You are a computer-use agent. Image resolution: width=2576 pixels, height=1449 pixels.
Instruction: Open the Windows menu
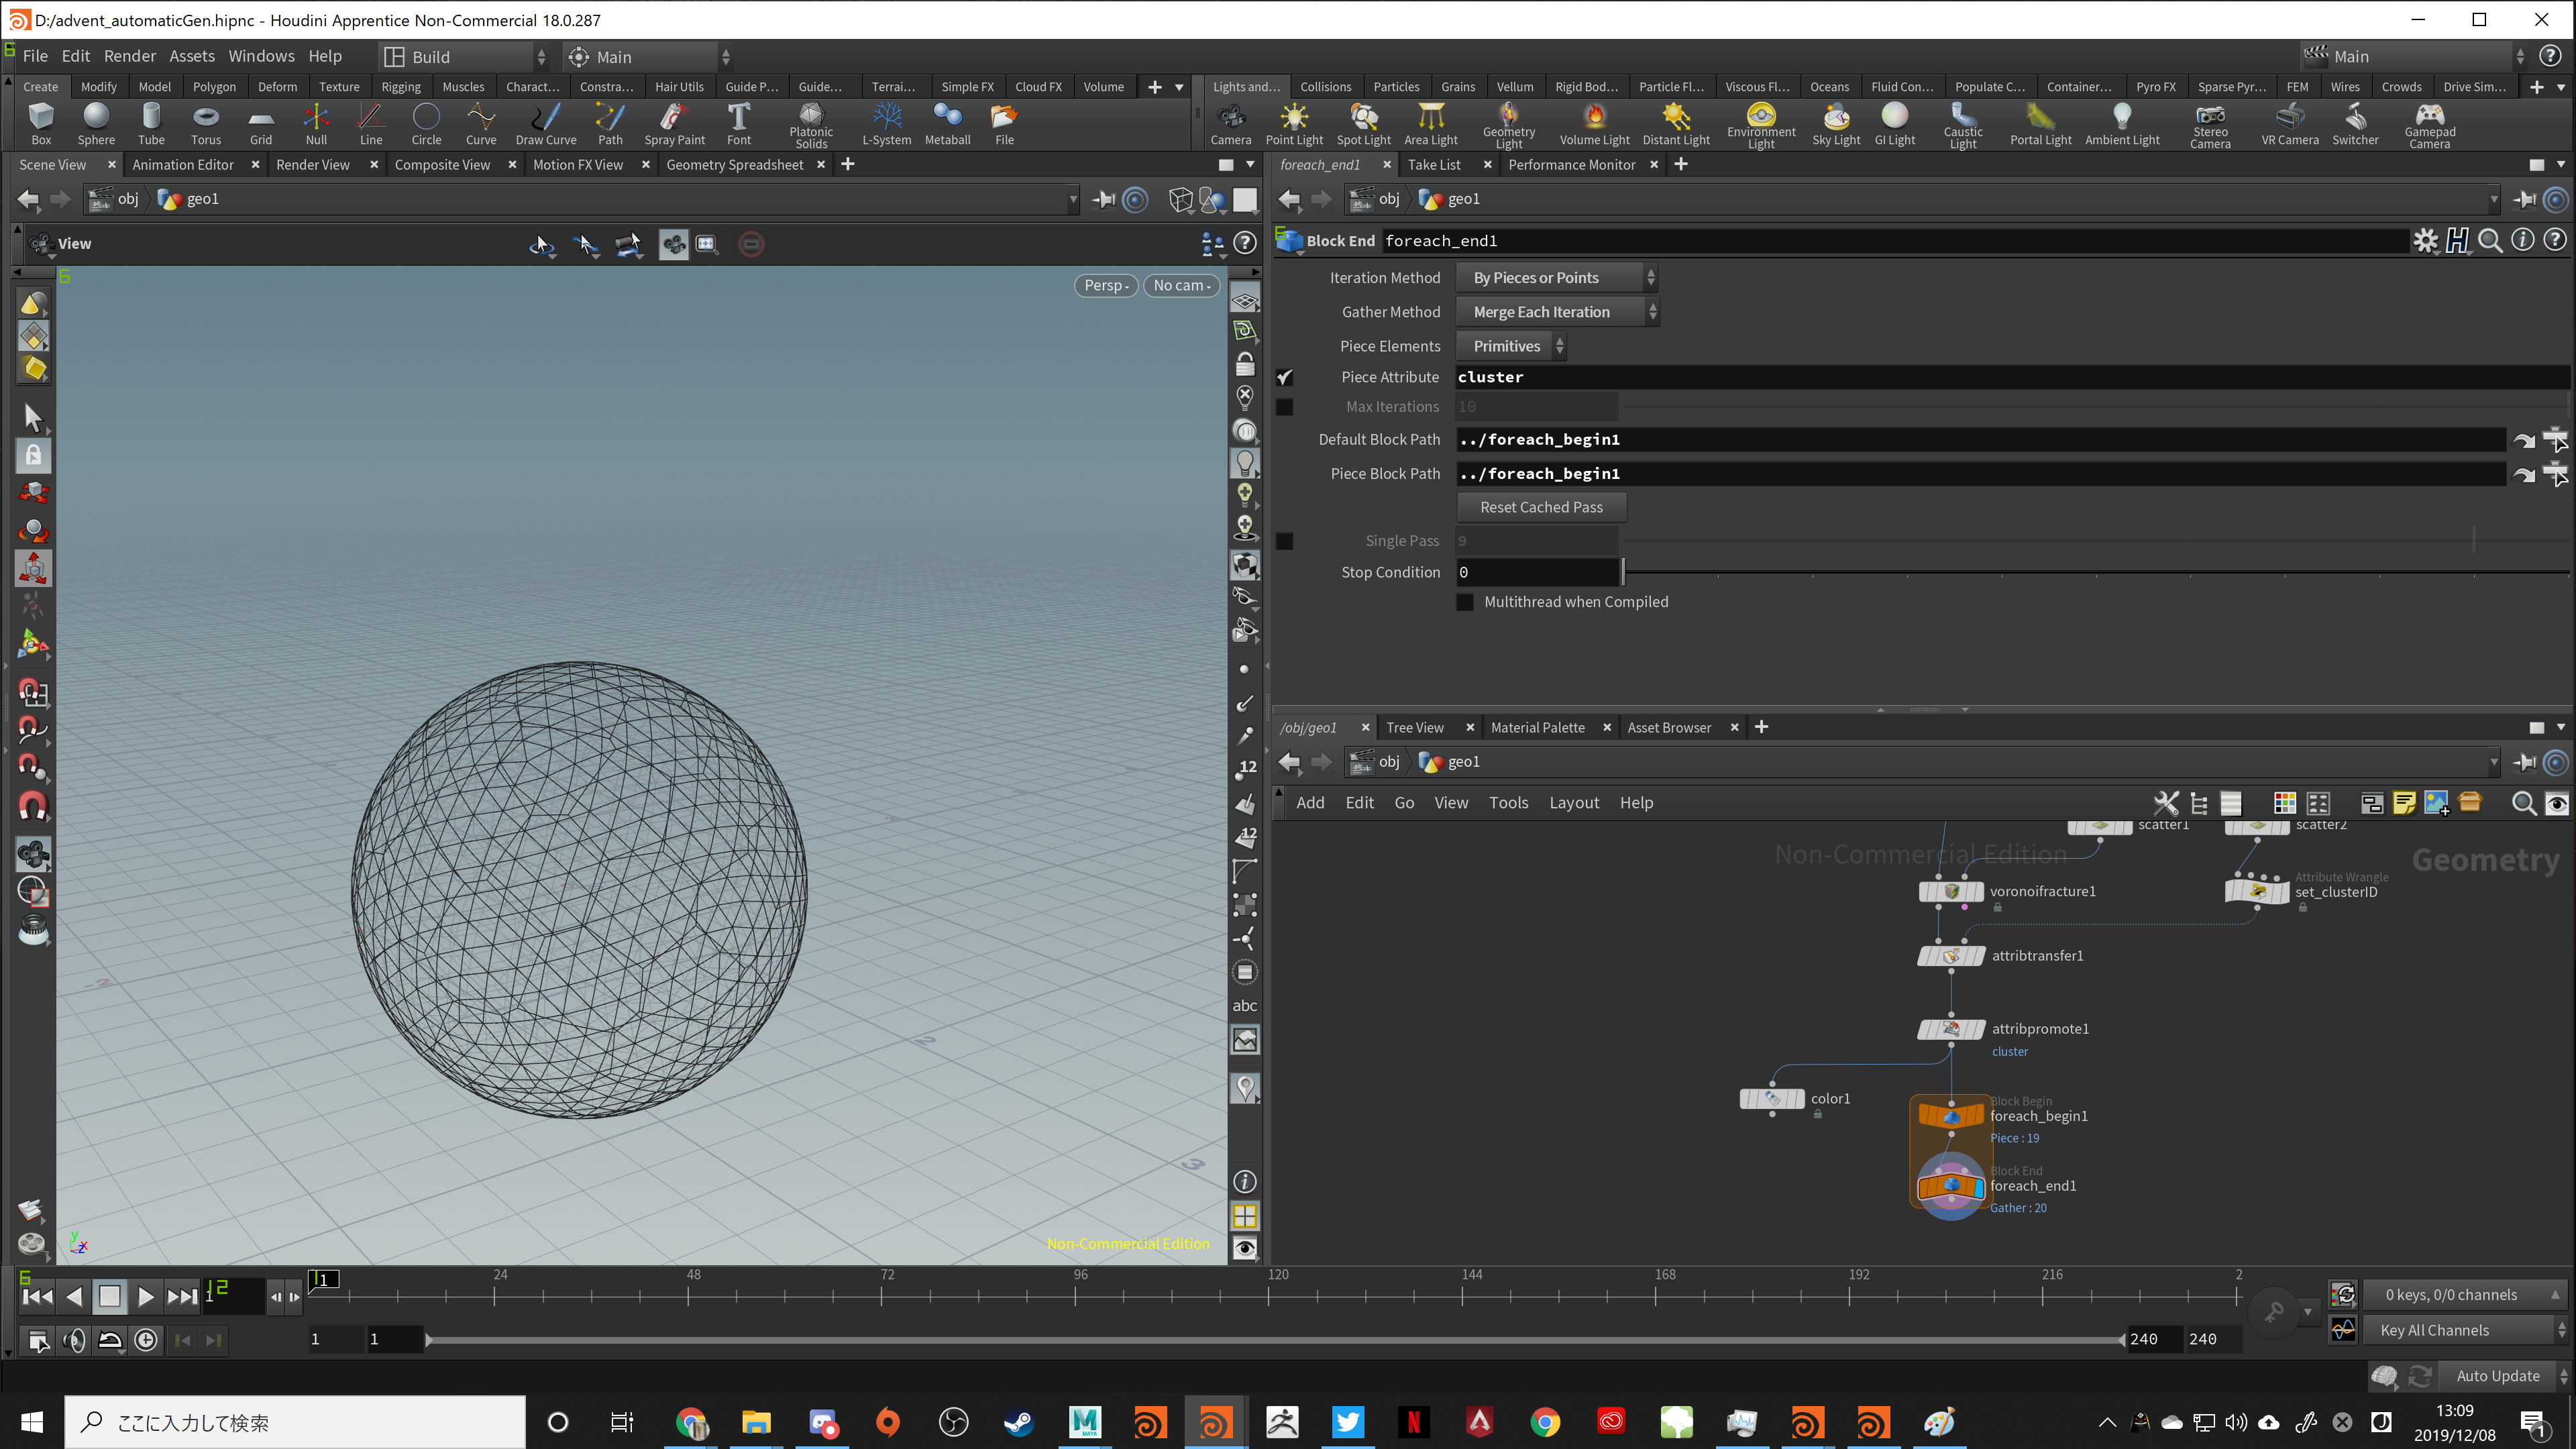tap(261, 56)
